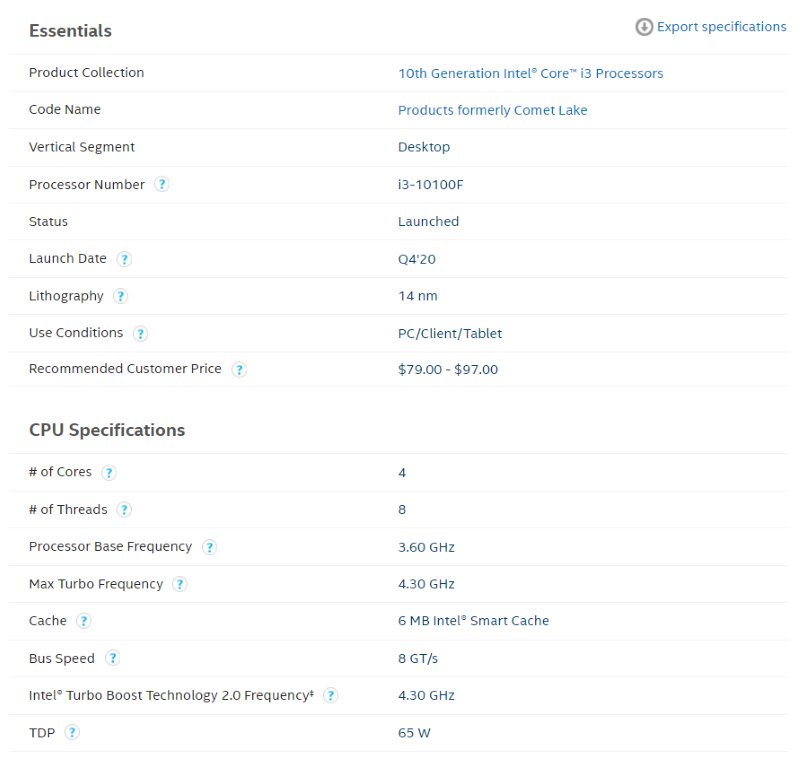This screenshot has height=760, width=800.
Task: Open 10th Generation Intel Core i3 Processors link
Action: point(531,73)
